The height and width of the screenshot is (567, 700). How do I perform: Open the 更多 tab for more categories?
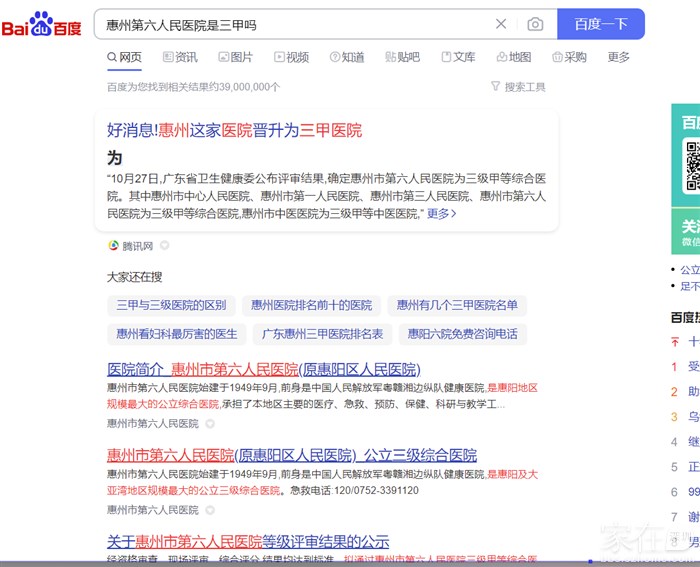tap(618, 58)
